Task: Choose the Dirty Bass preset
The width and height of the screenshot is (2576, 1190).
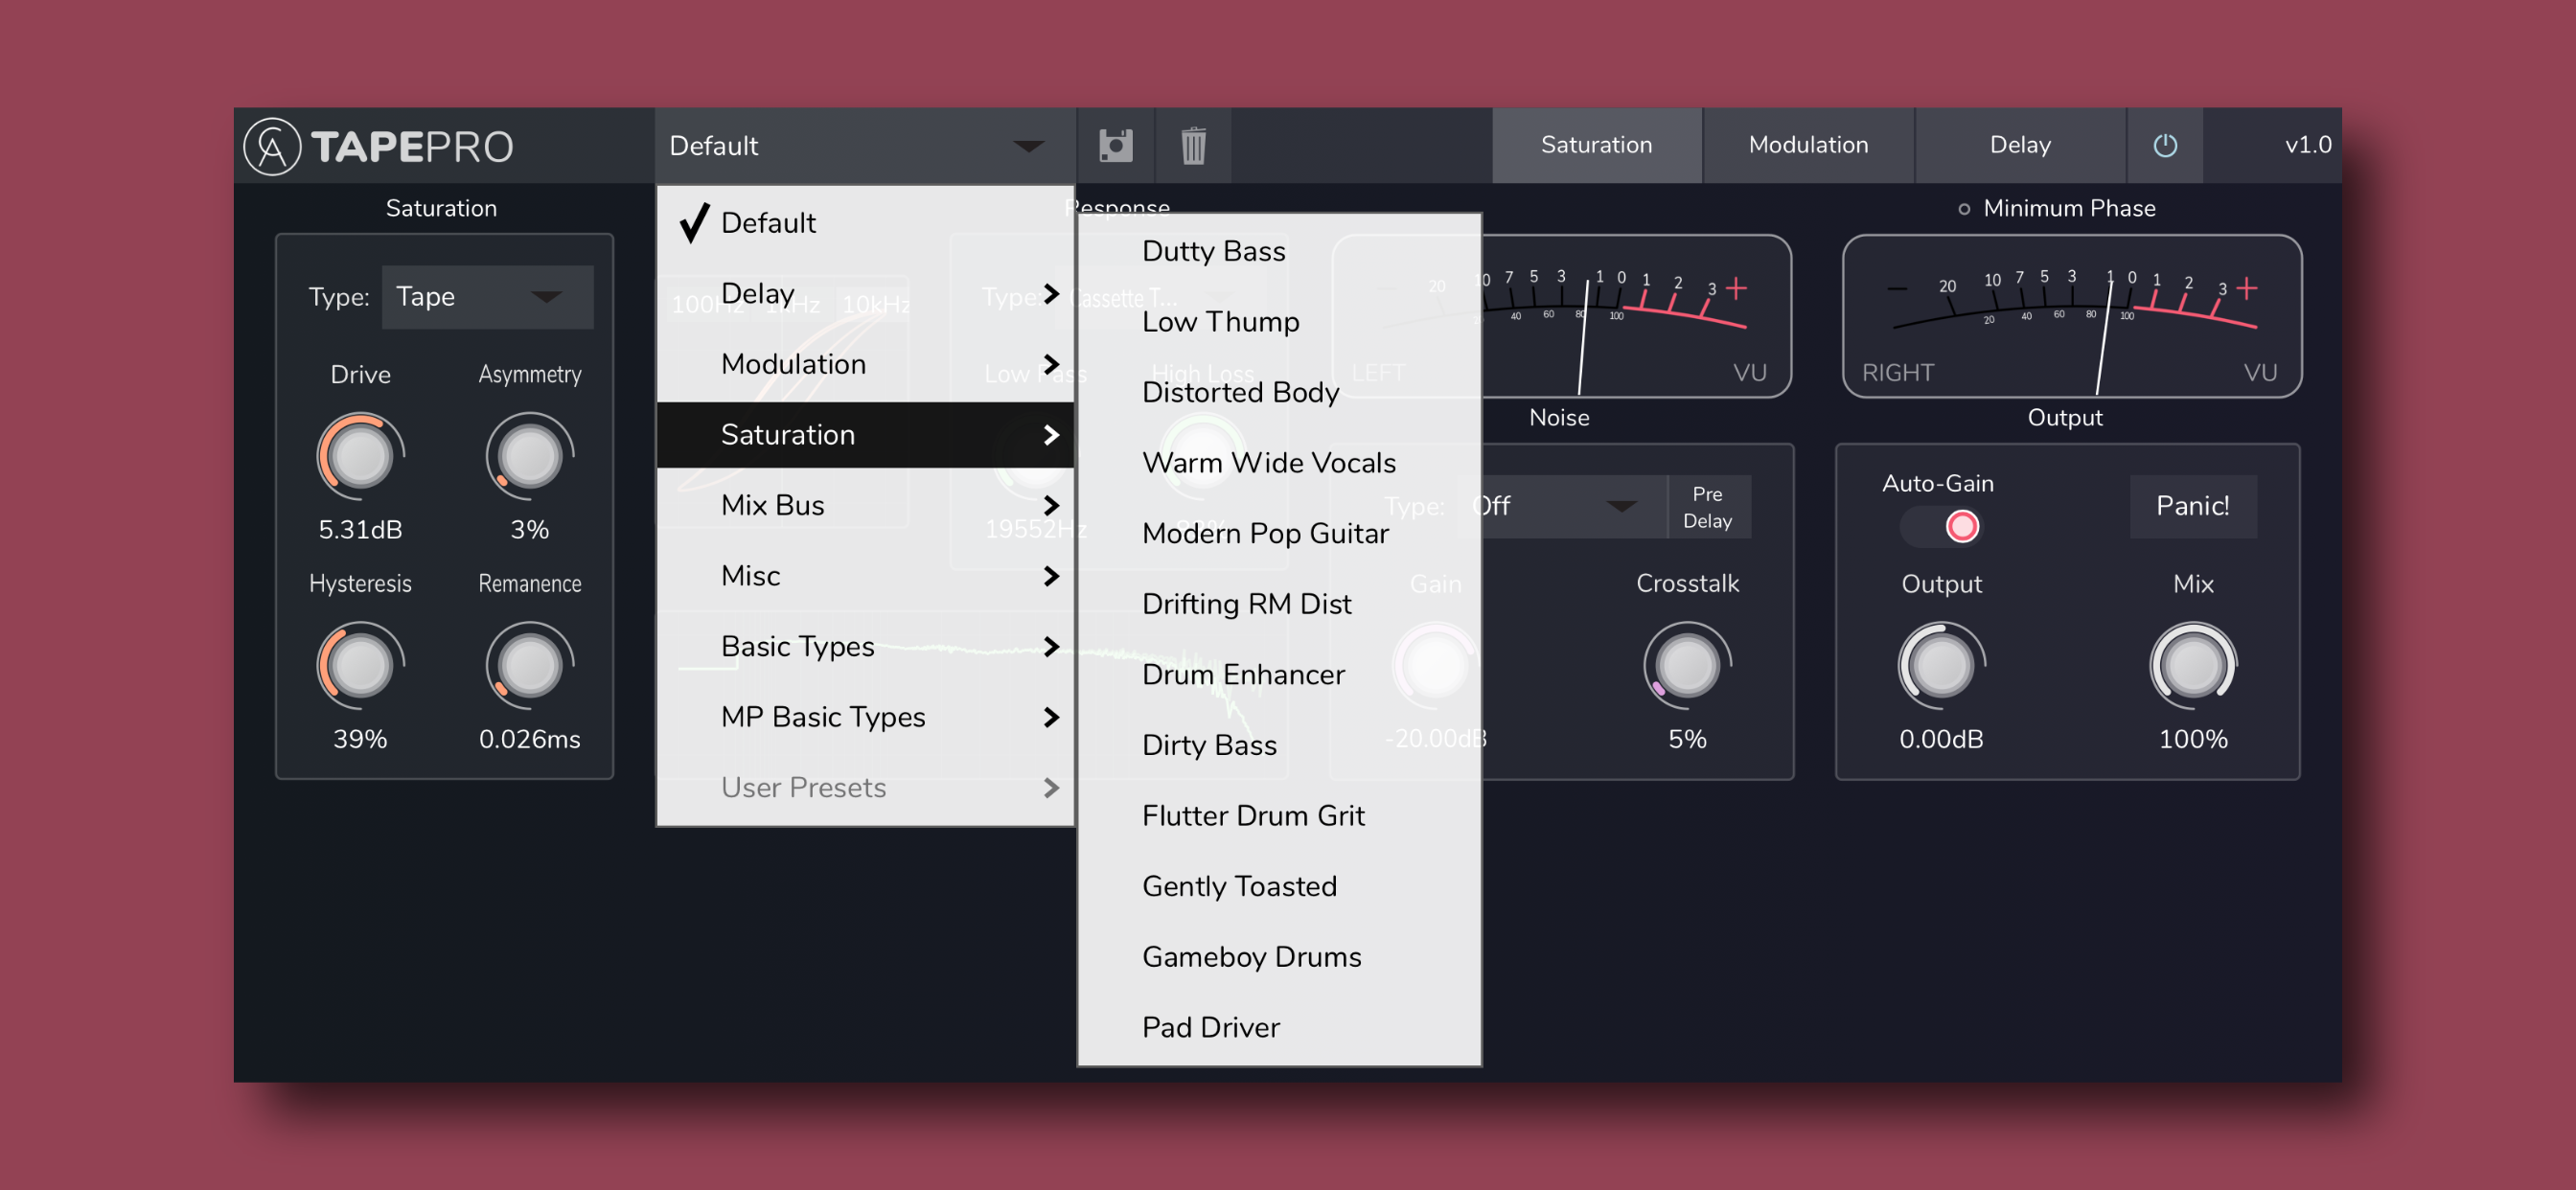Action: pos(1279,746)
